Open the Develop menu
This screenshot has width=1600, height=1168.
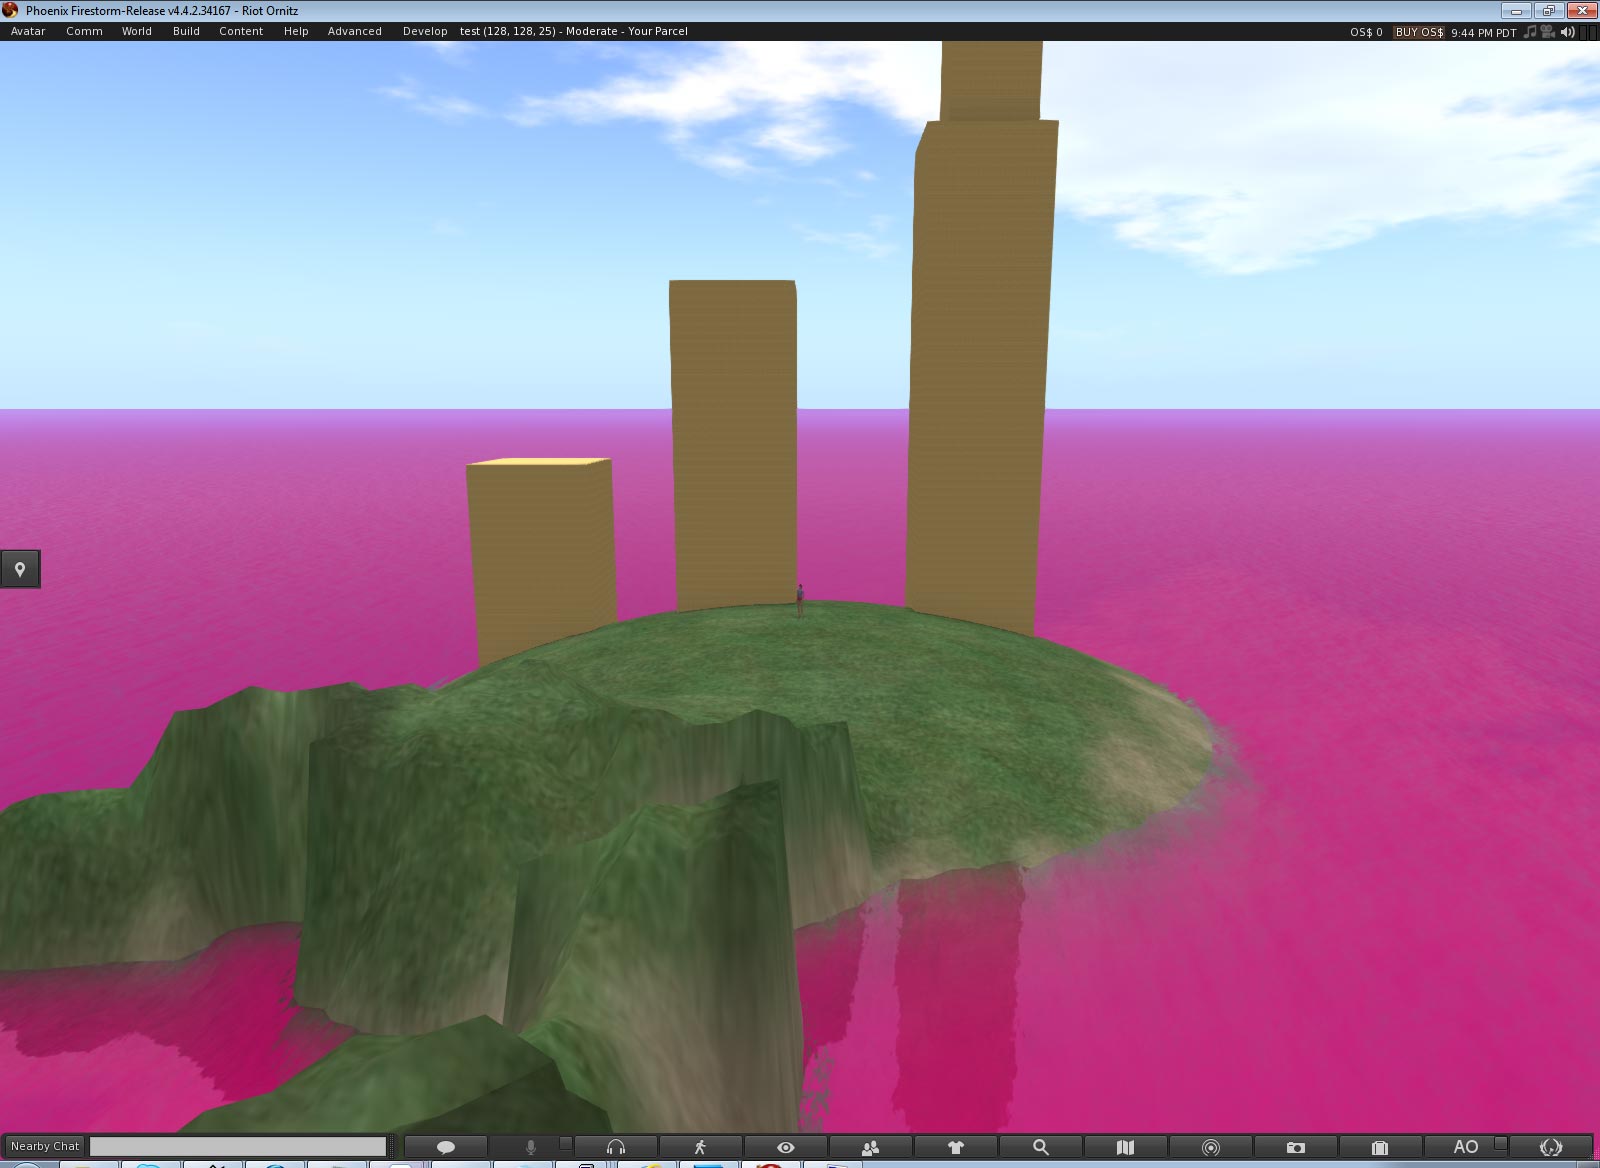pos(425,31)
